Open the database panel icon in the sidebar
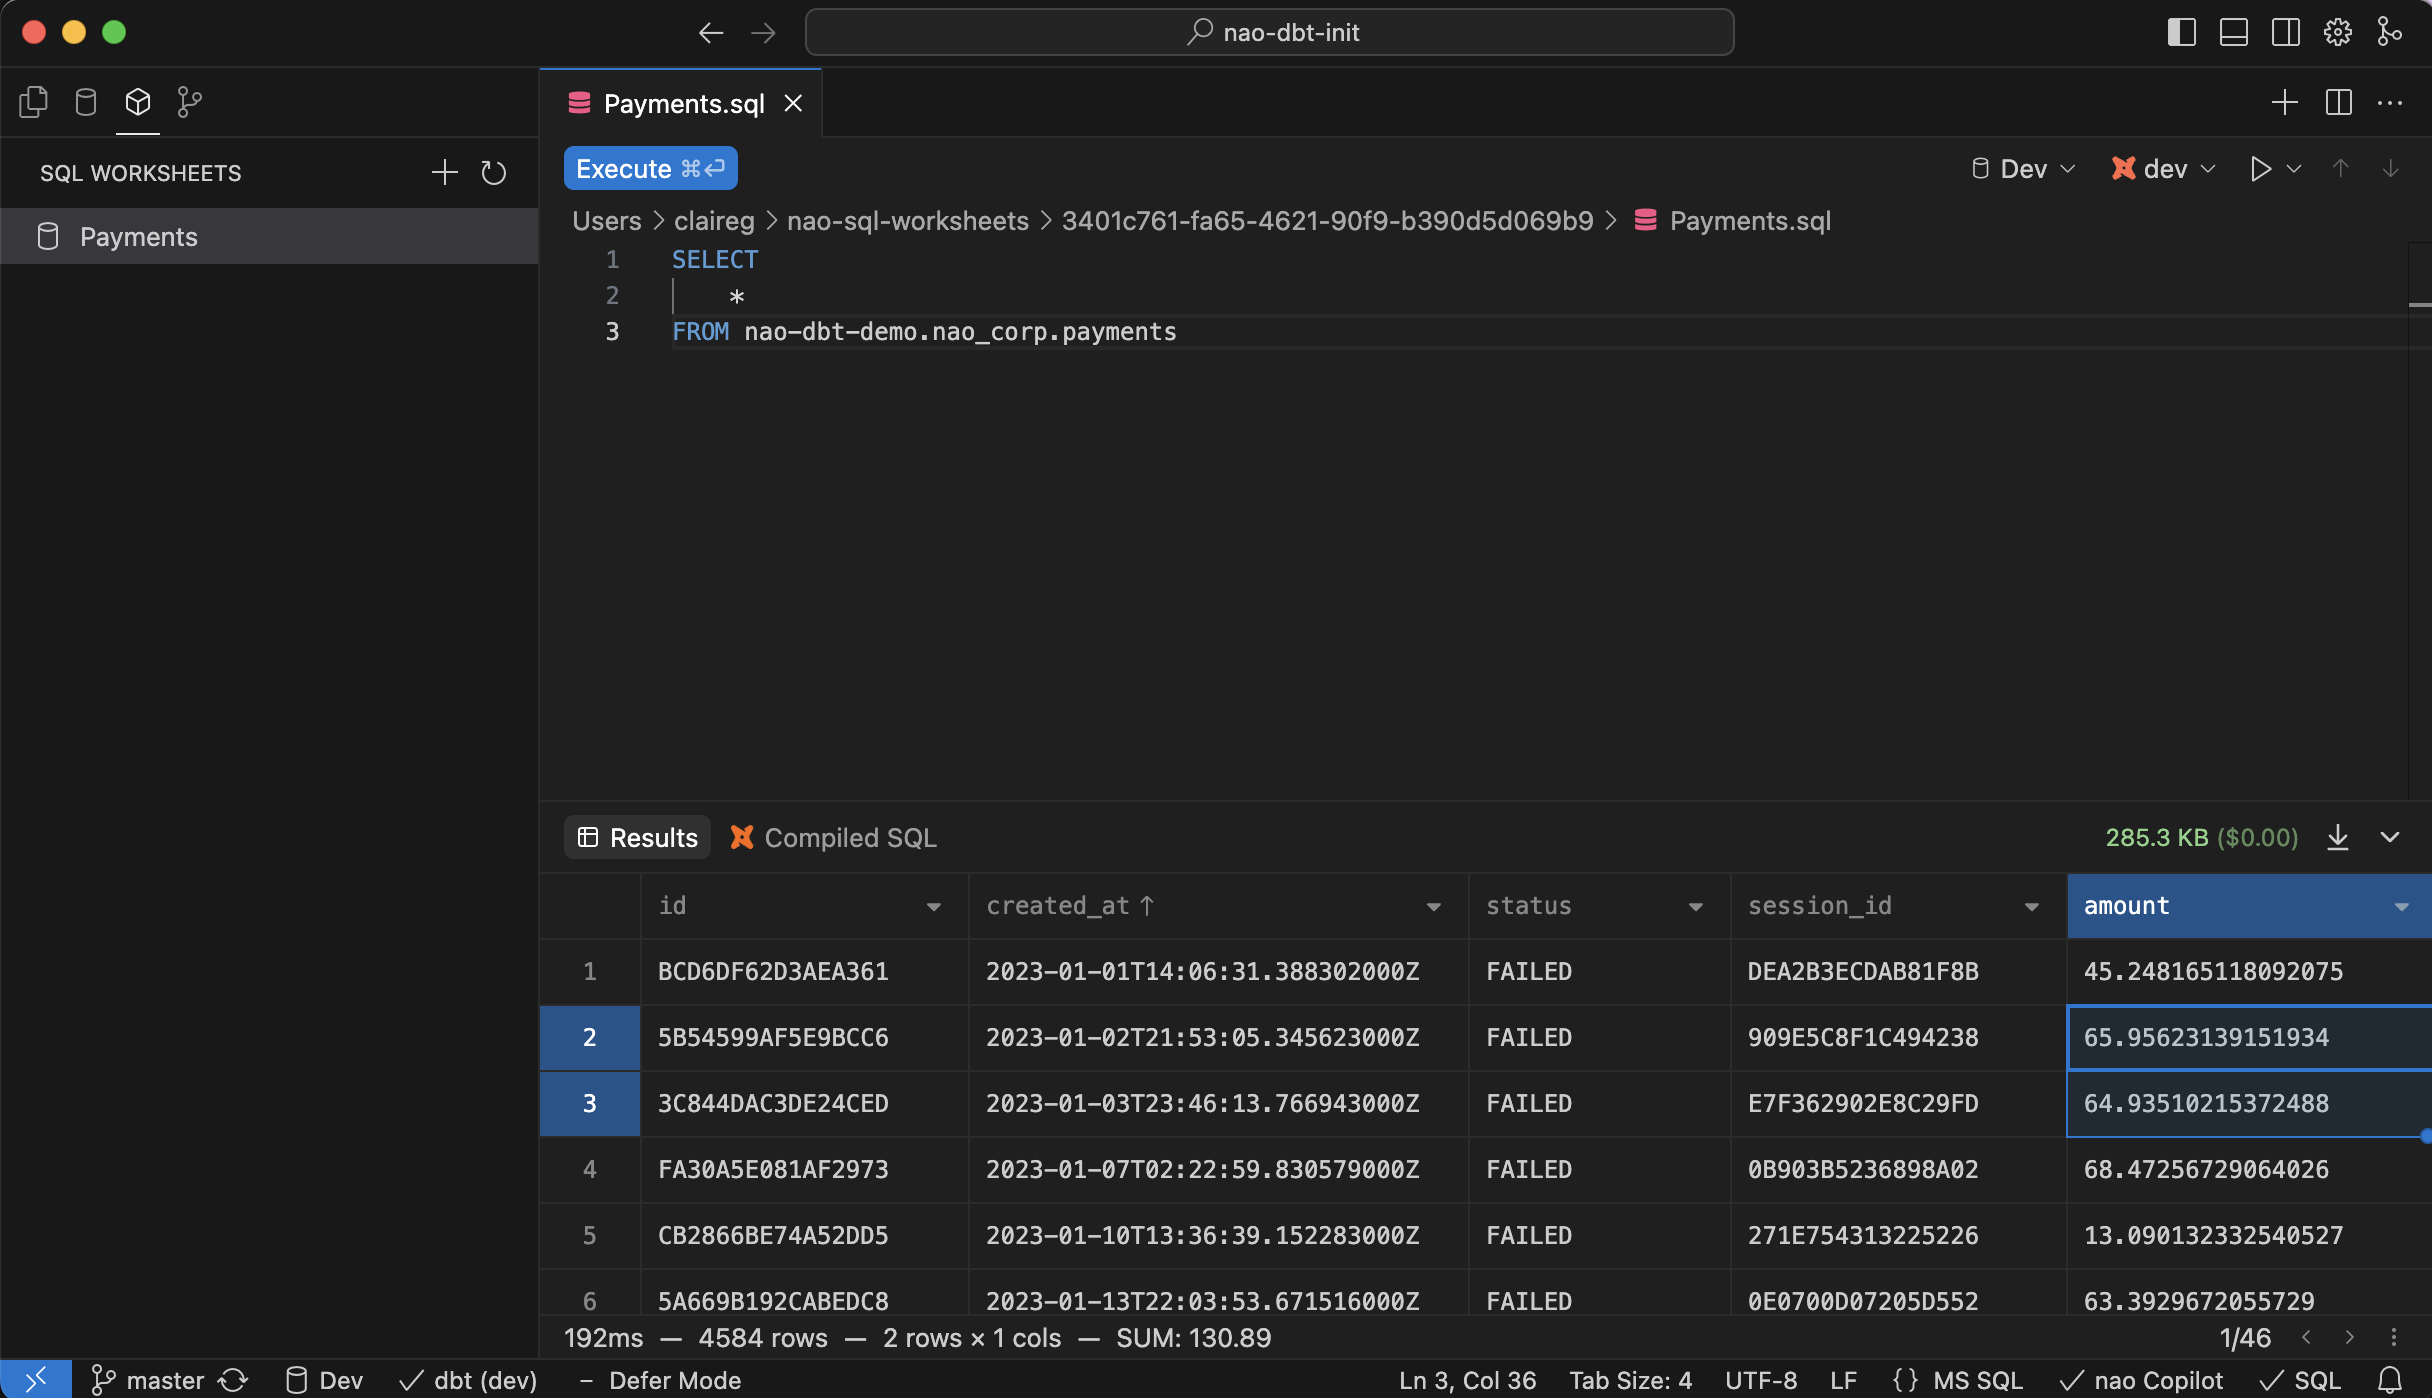Viewport: 2432px width, 1398px height. click(x=85, y=101)
